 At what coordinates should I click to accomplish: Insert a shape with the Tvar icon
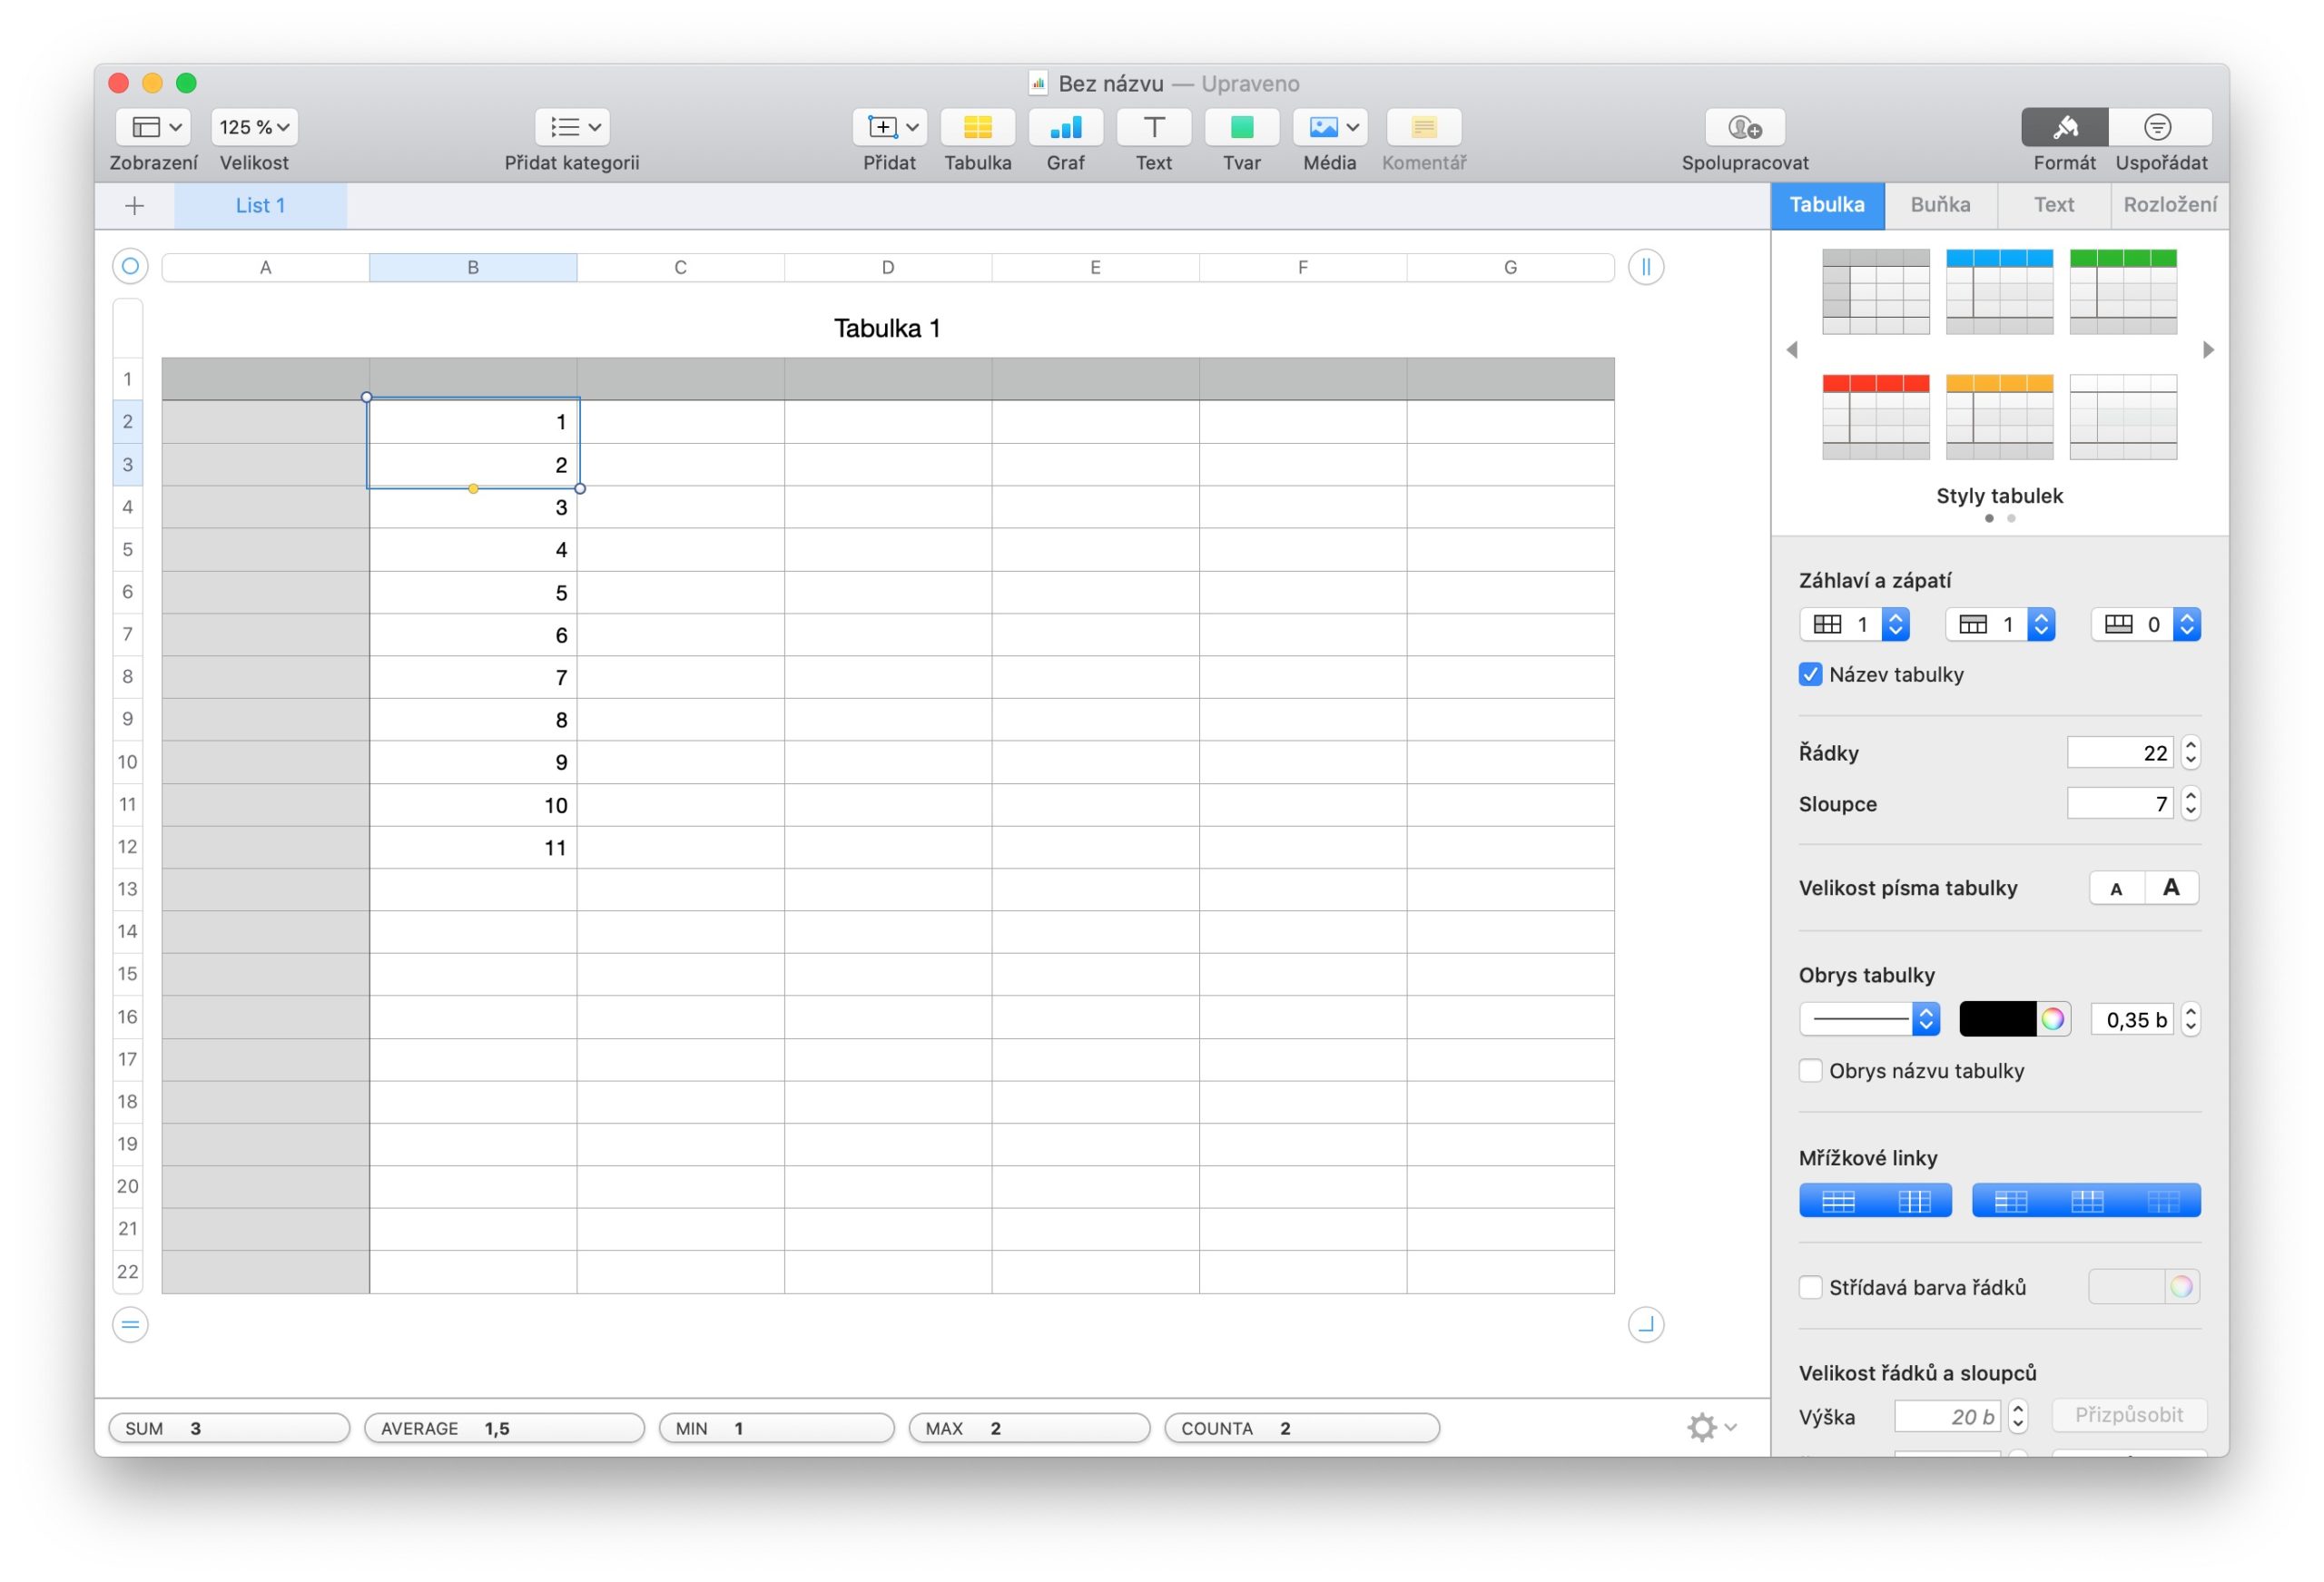[x=1241, y=127]
